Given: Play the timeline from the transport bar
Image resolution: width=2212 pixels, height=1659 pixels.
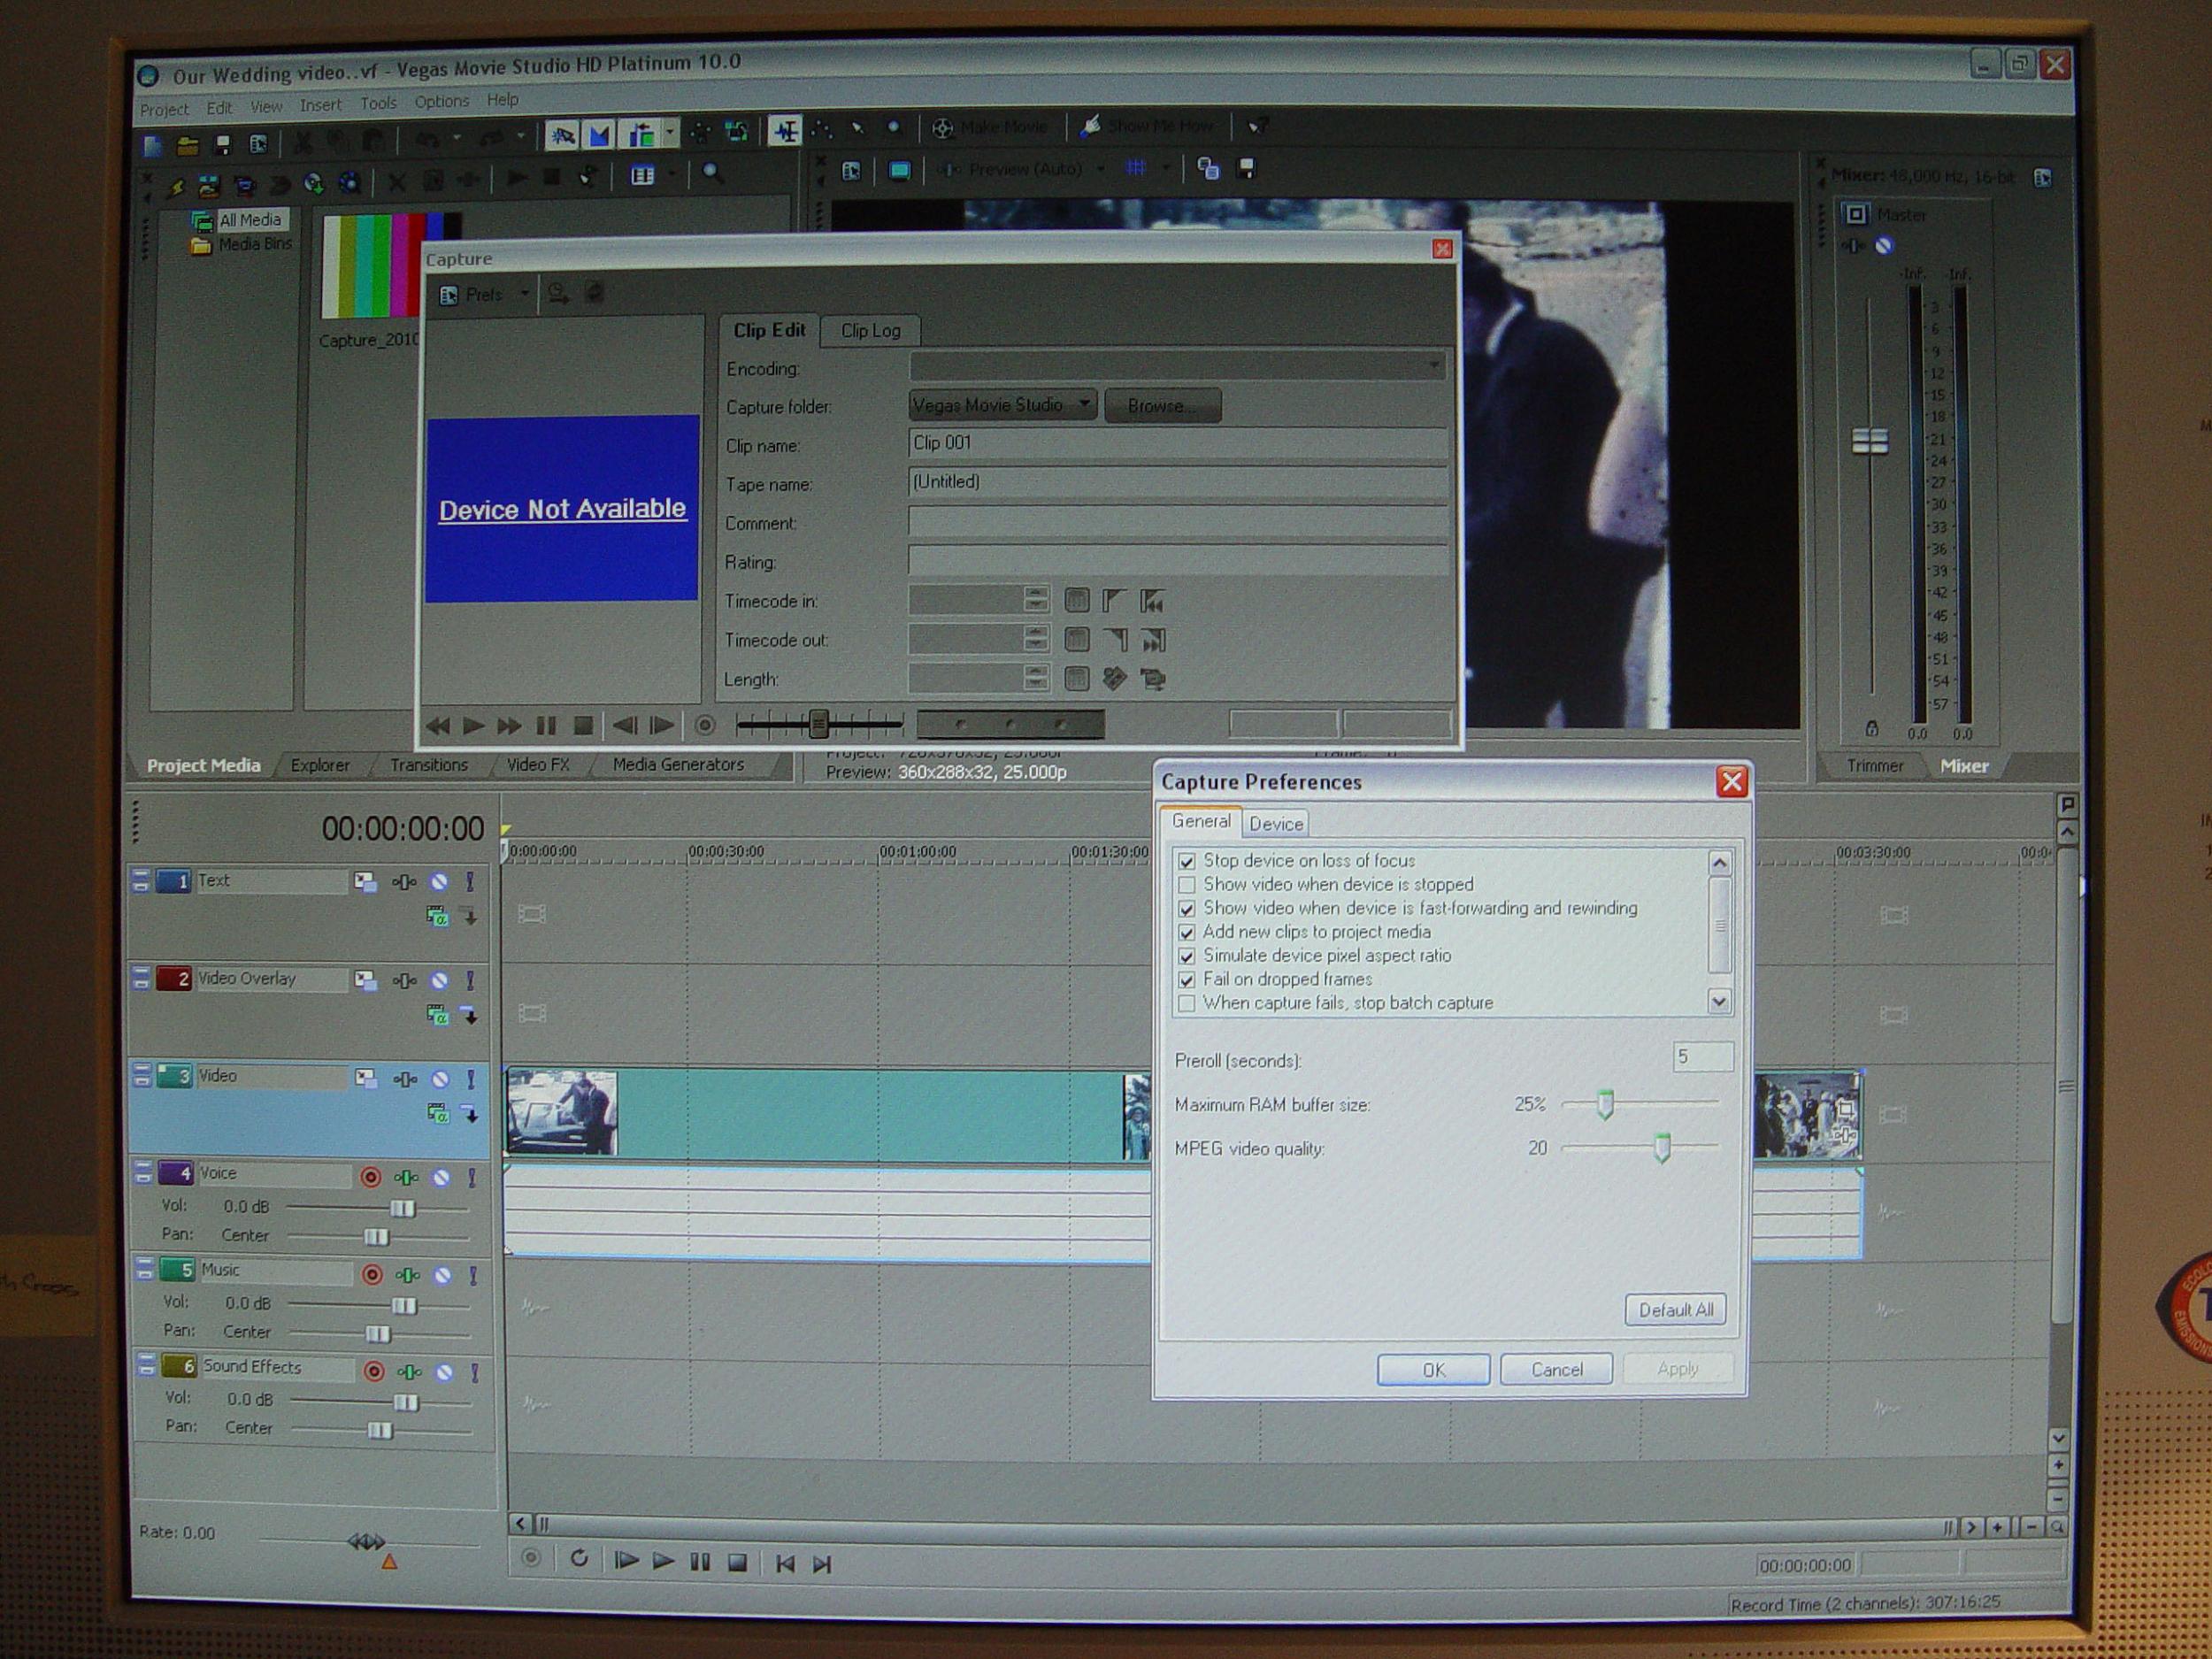Looking at the screenshot, I should tap(662, 1560).
